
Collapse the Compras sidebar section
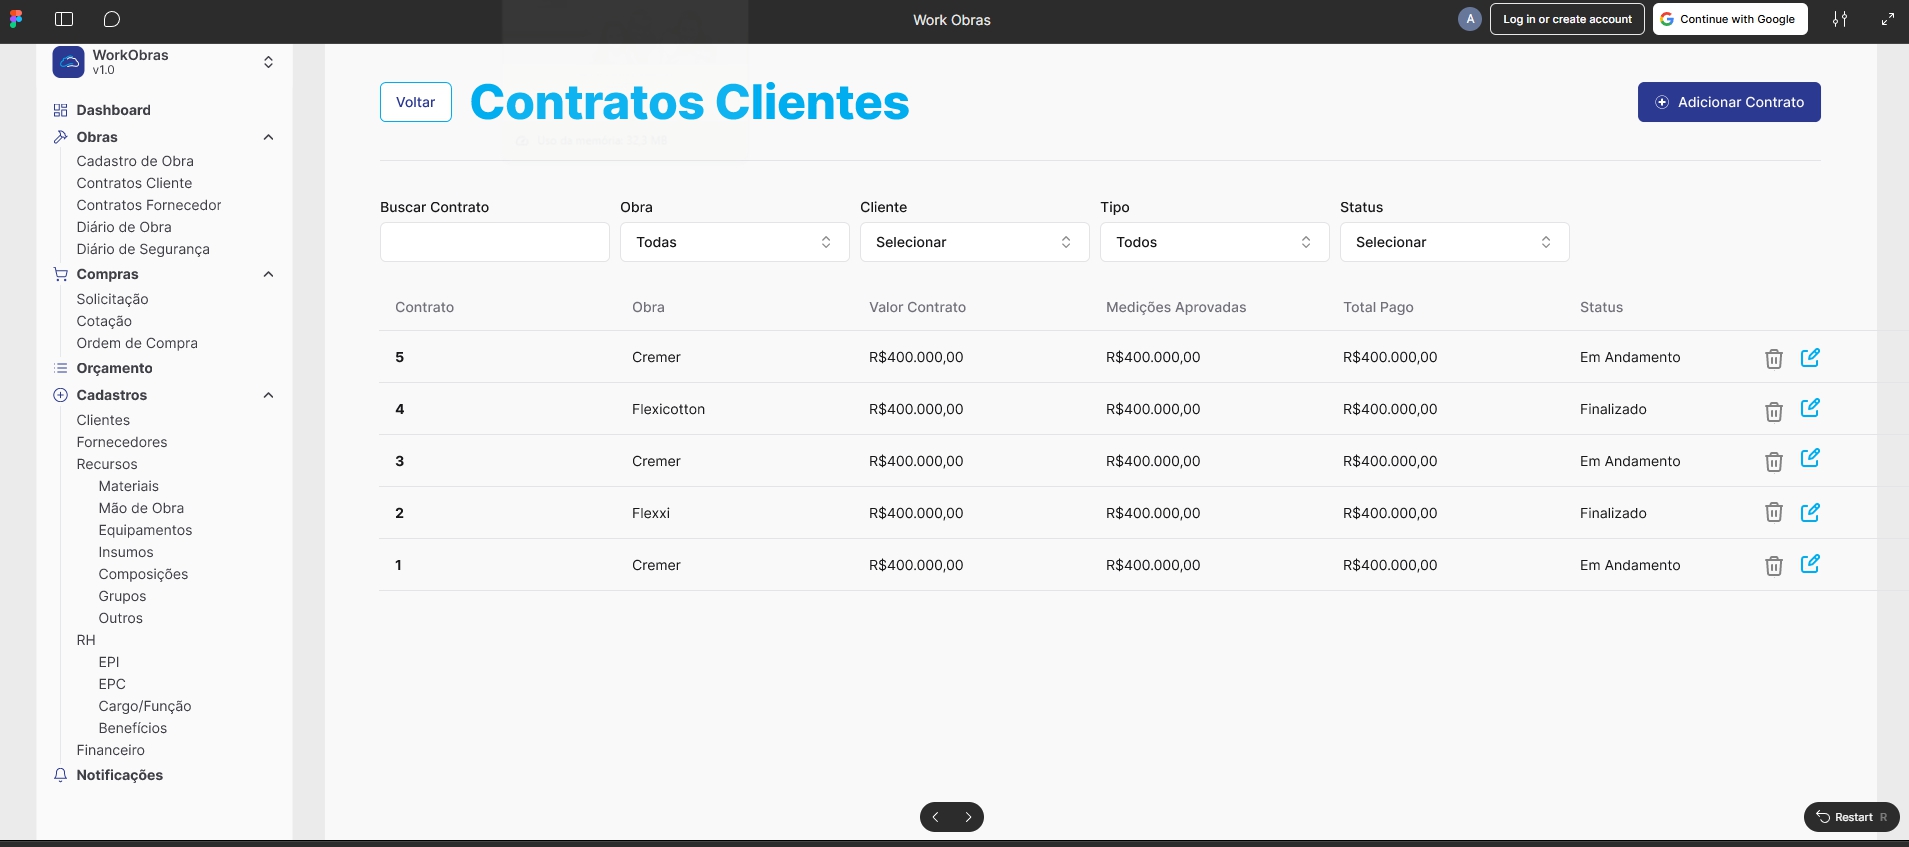click(x=268, y=274)
